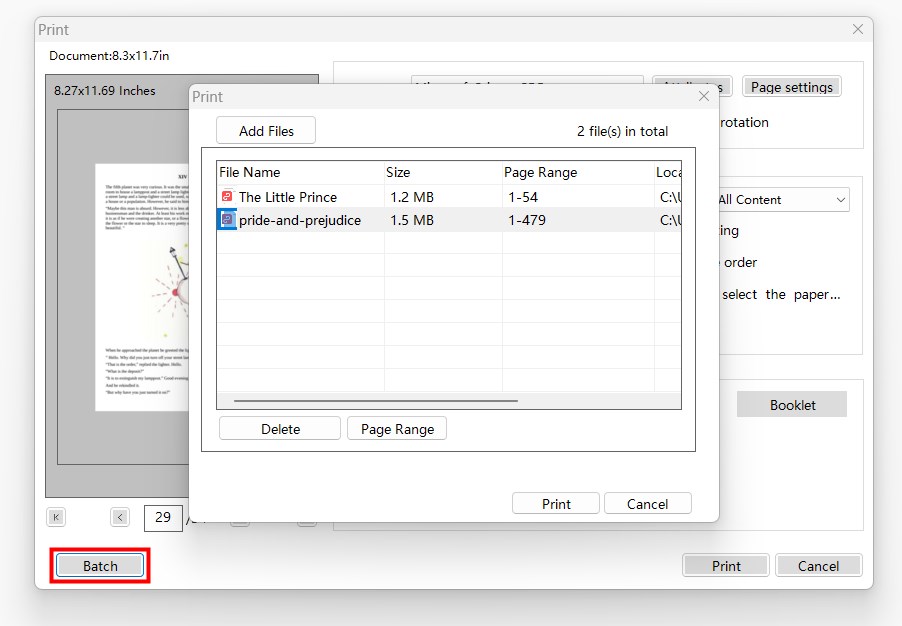This screenshot has height=626, width=902.
Task: Click the PDF icon beside The Little Prince
Action: (227, 196)
